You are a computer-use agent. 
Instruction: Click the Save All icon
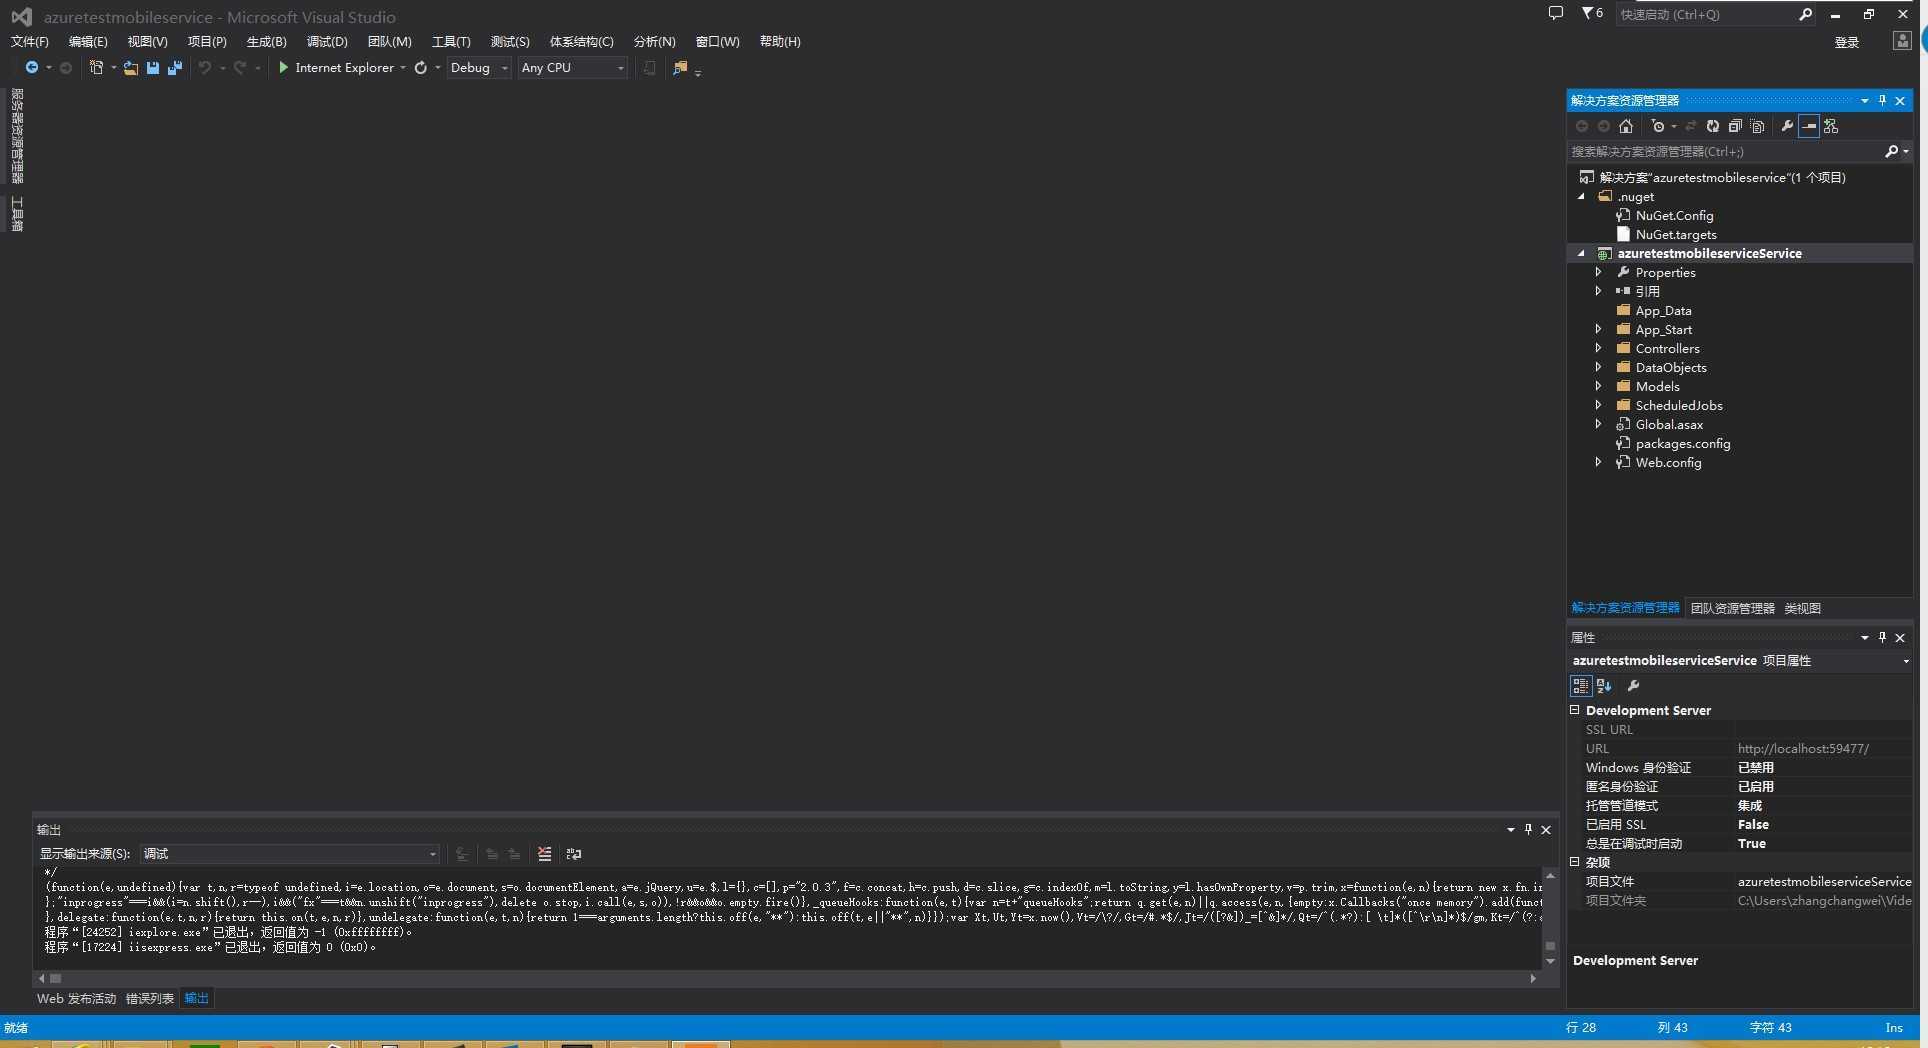coord(175,68)
